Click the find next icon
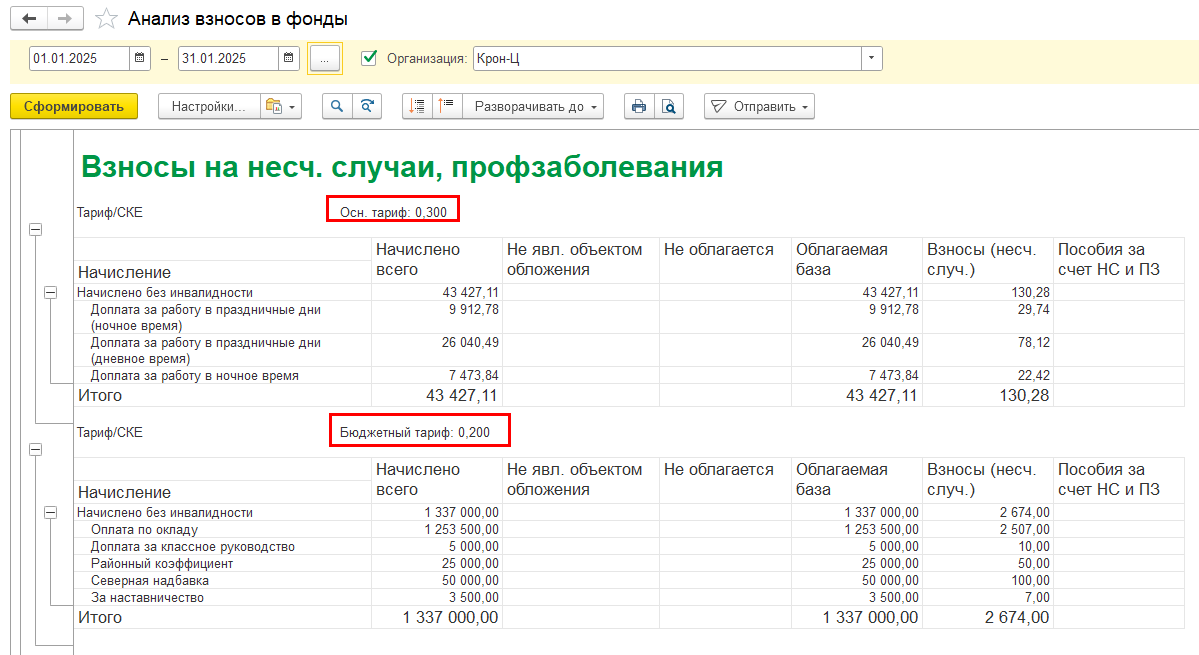 367,107
